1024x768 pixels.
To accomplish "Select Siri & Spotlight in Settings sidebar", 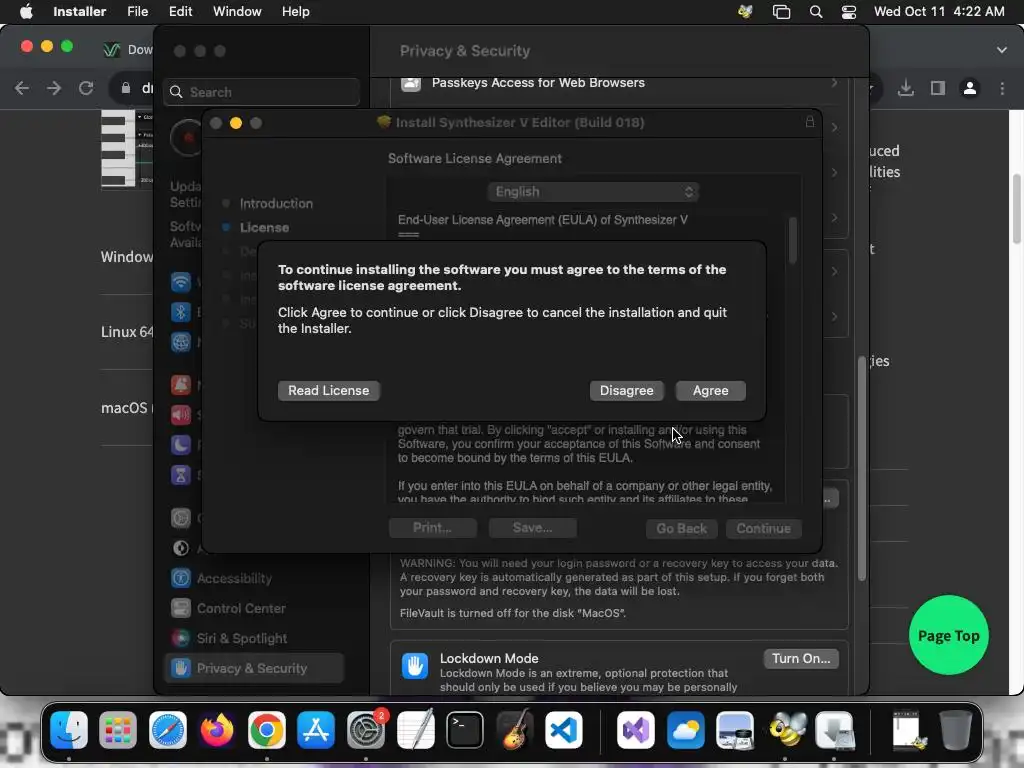I will click(x=255, y=638).
